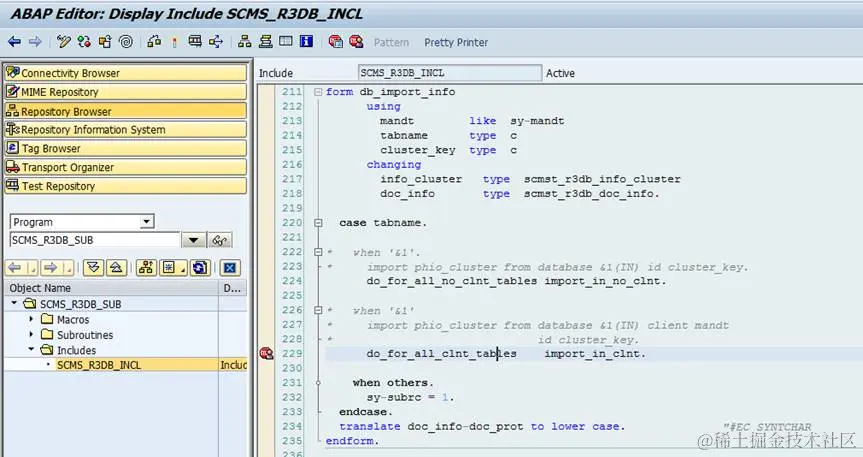This screenshot has height=457, width=863.
Task: Click the Pattern button
Action: click(391, 42)
